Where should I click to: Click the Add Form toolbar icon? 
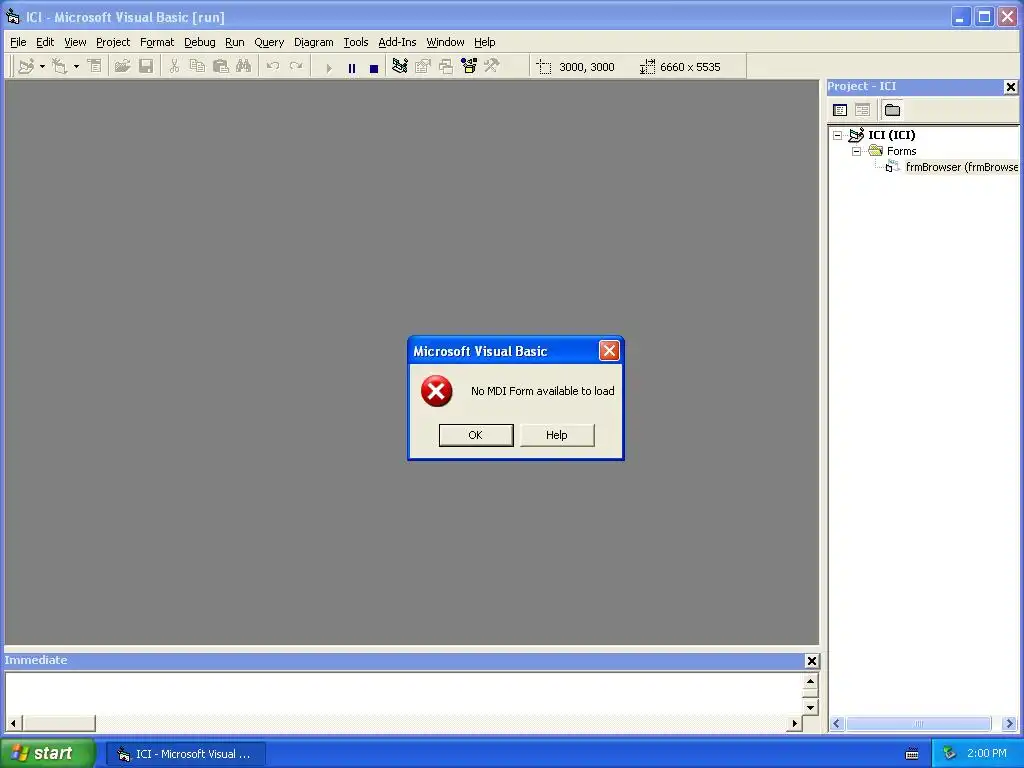(x=60, y=66)
